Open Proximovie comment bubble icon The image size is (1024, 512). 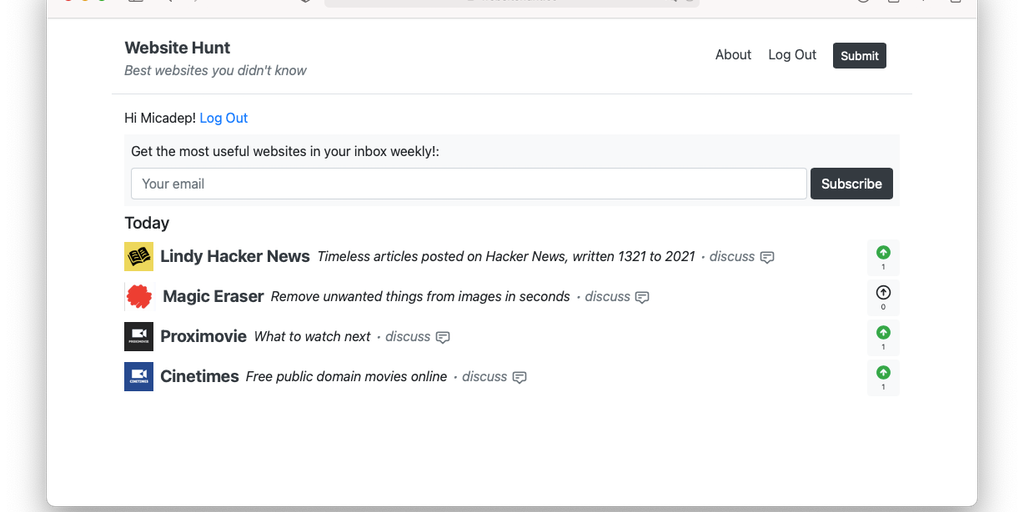click(x=443, y=337)
